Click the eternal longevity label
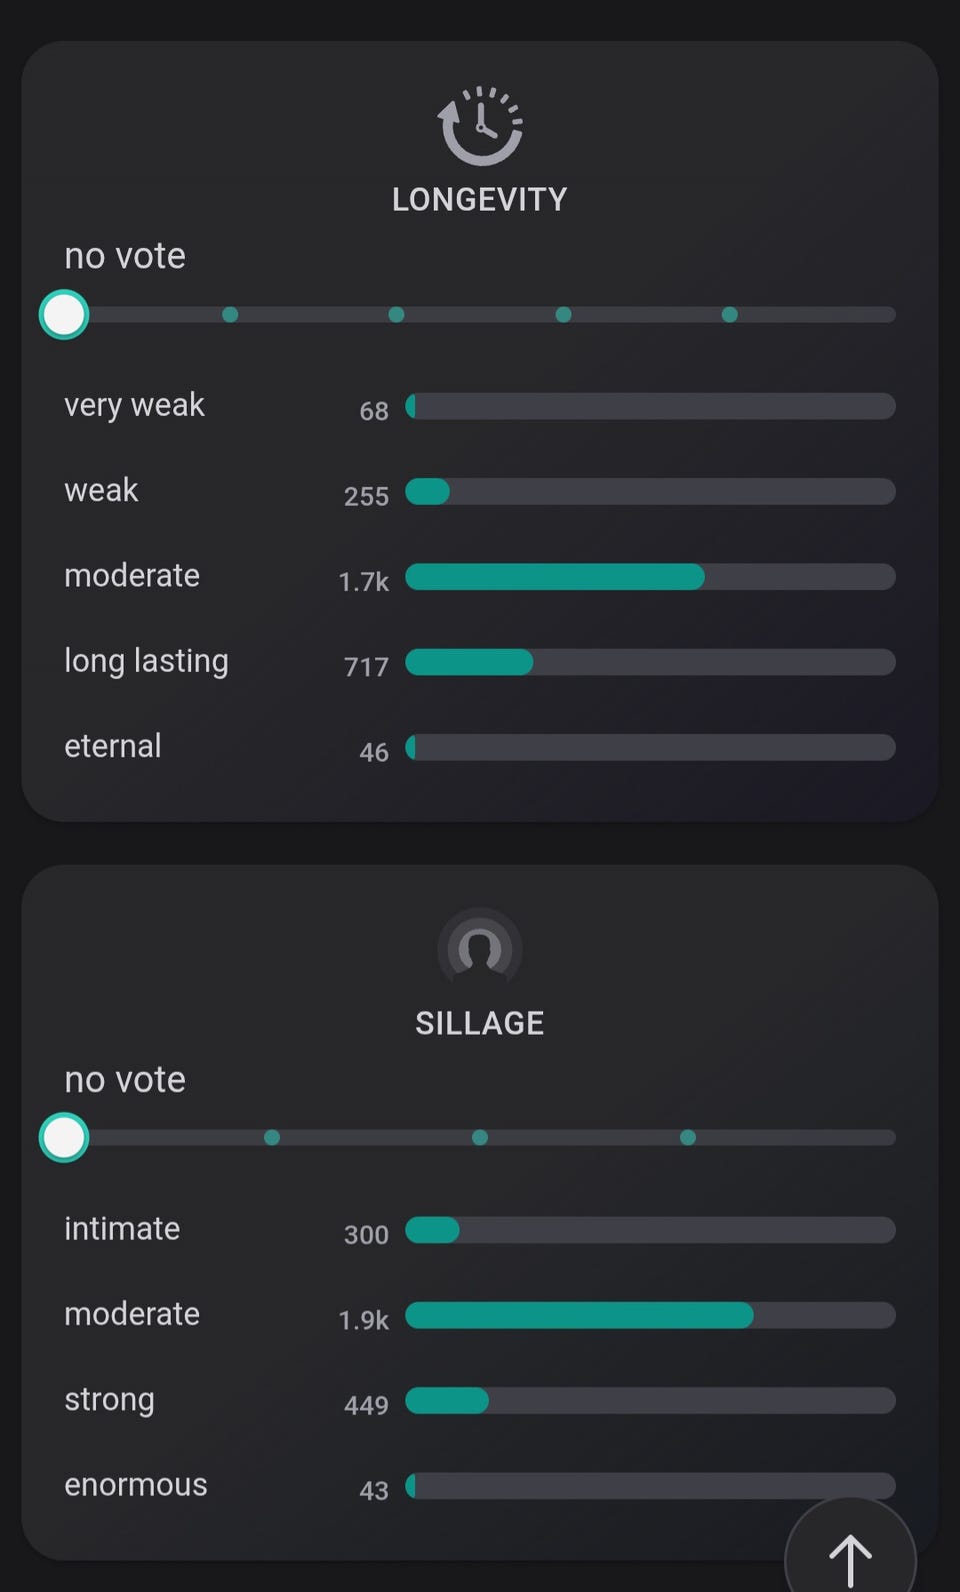 [113, 746]
